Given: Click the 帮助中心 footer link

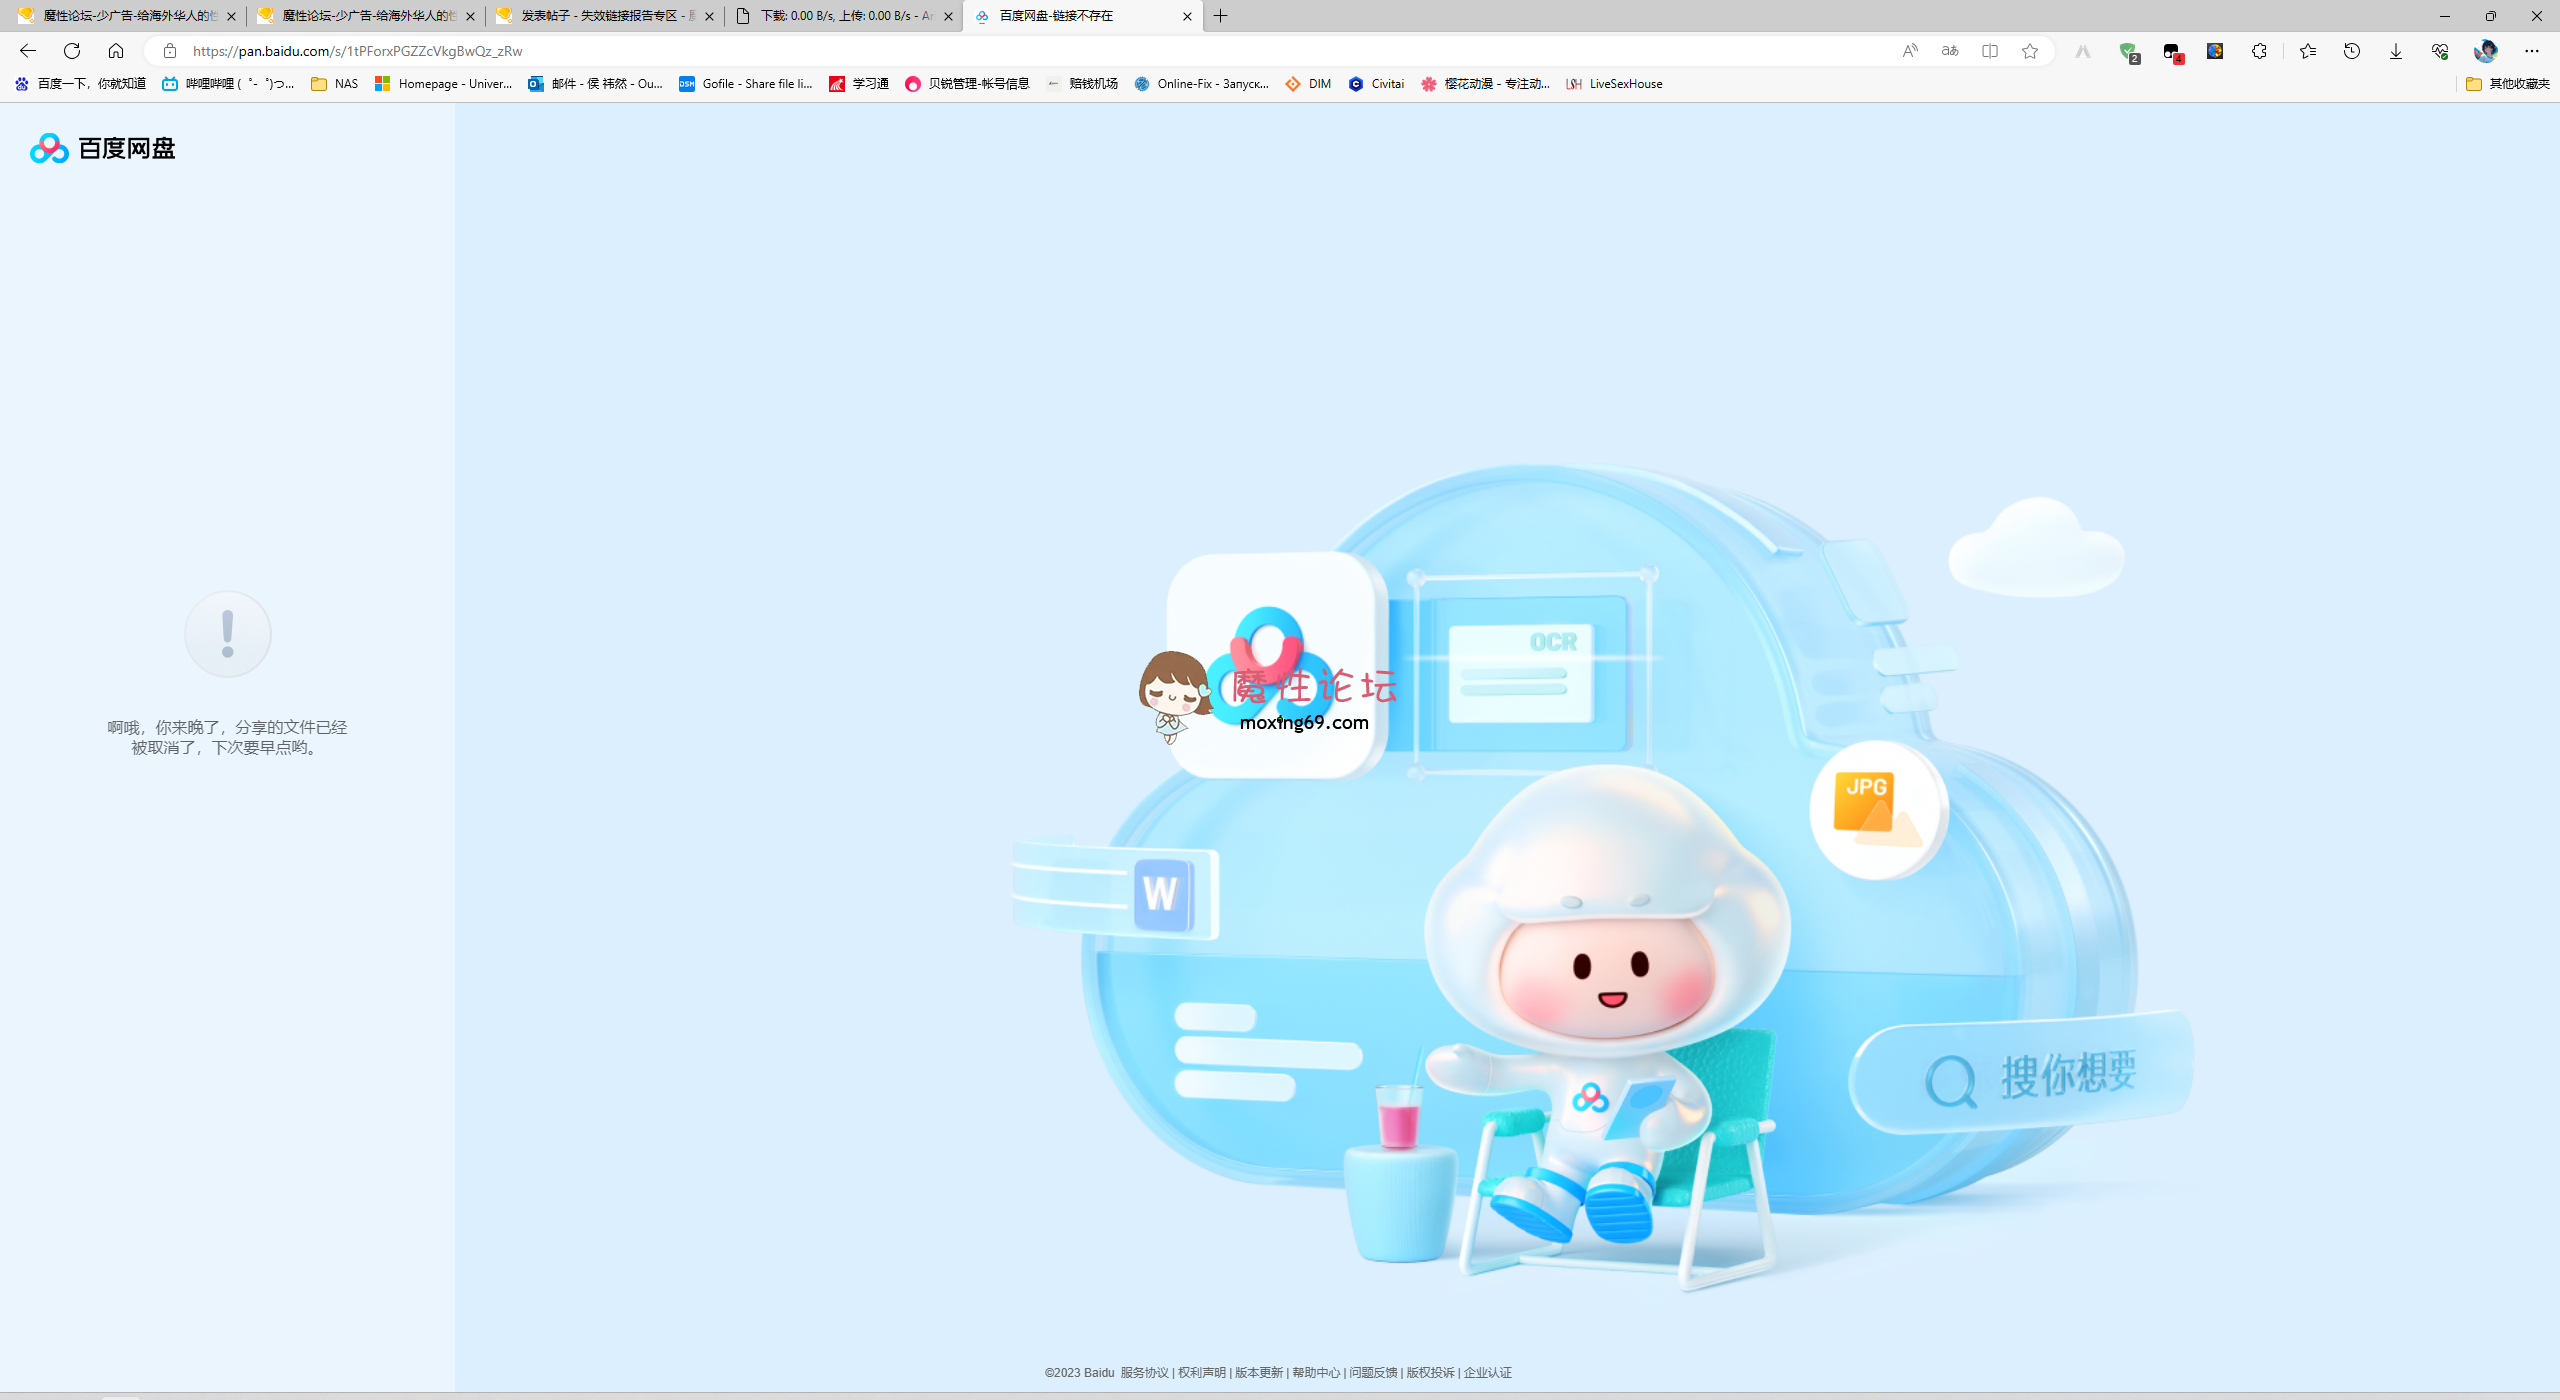Looking at the screenshot, I should 1315,1372.
